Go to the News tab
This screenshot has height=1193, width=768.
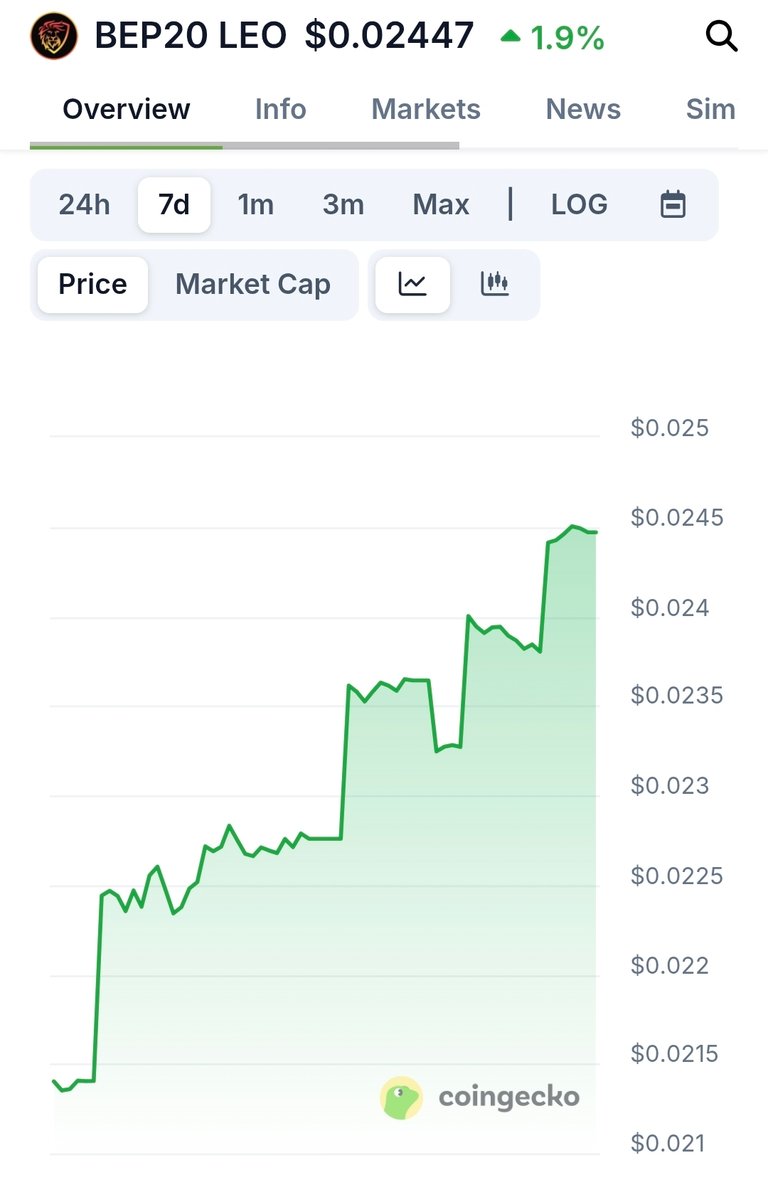[x=583, y=110]
